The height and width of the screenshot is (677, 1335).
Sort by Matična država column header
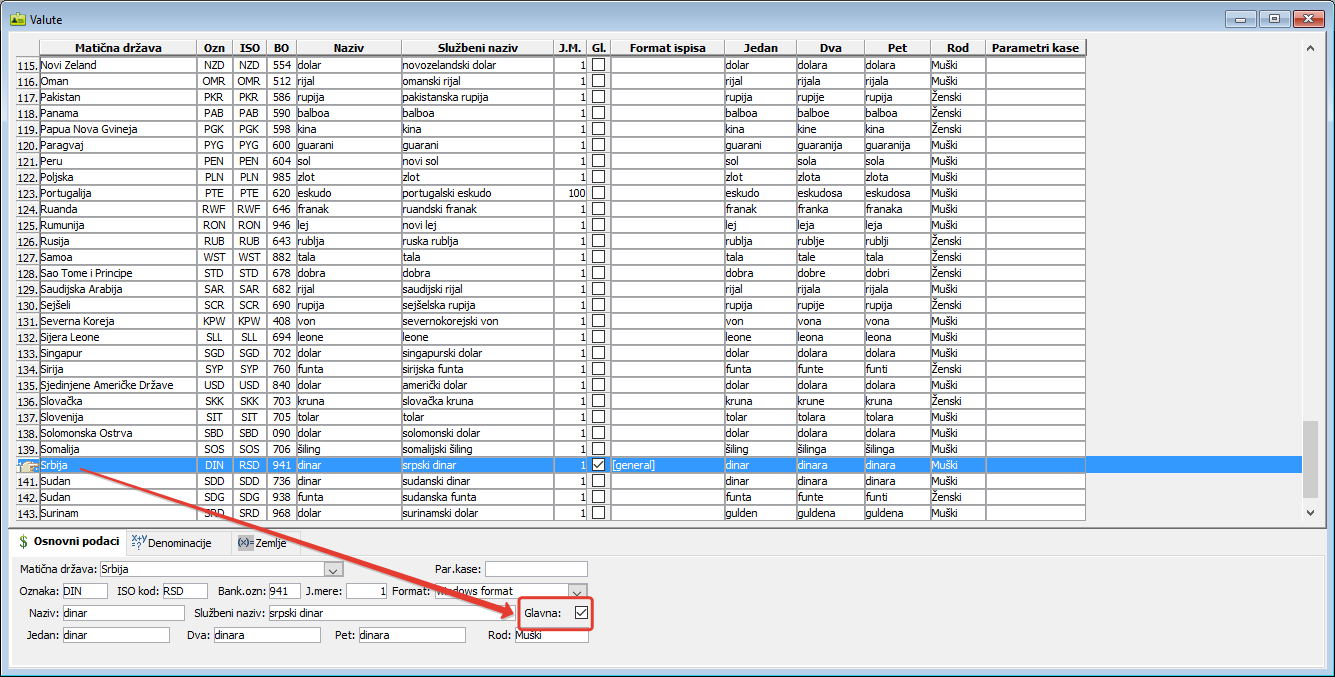(118, 48)
